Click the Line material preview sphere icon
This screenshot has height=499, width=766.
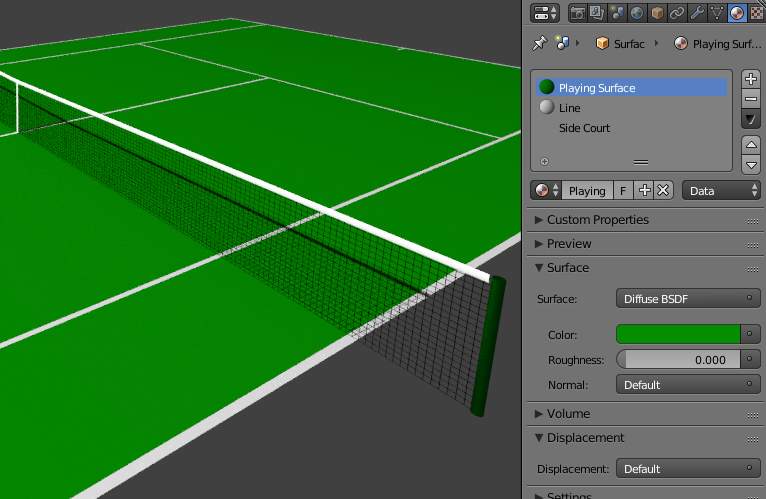[547, 107]
